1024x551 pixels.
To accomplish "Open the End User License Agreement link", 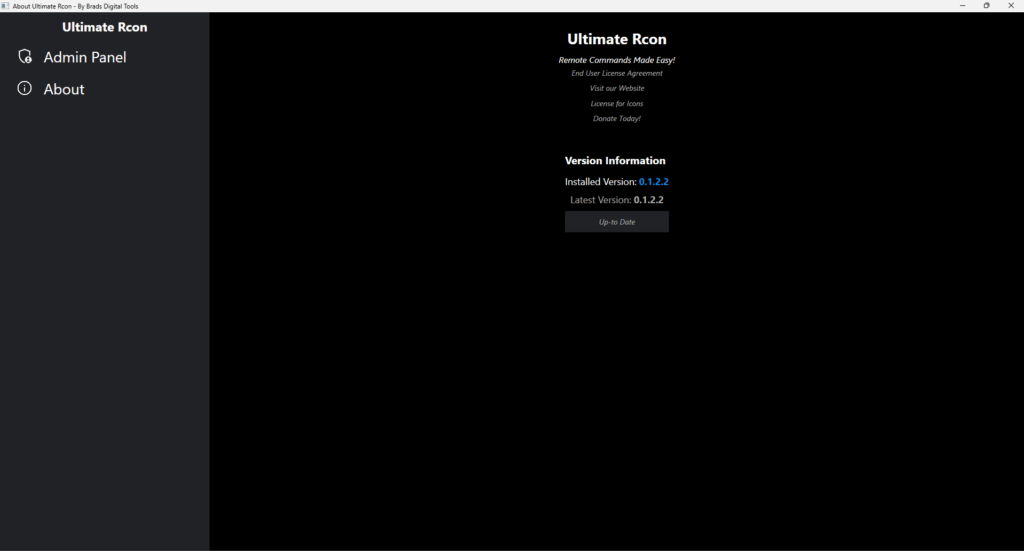I will coord(616,73).
